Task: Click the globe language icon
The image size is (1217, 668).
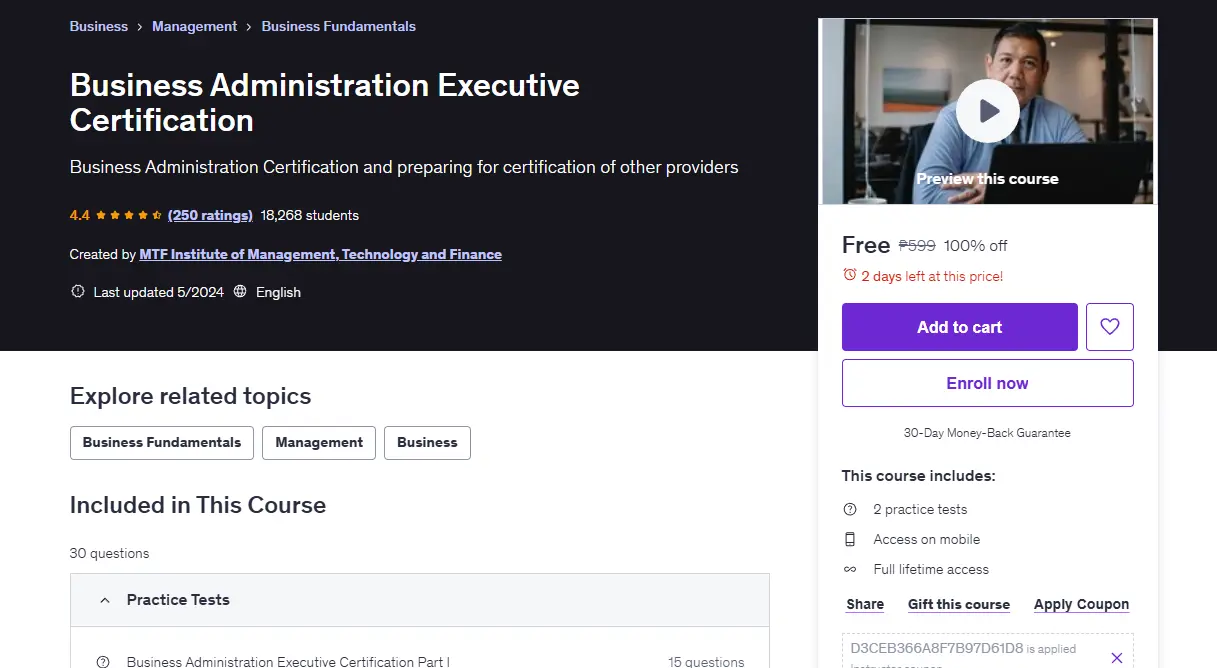Action: click(x=240, y=292)
